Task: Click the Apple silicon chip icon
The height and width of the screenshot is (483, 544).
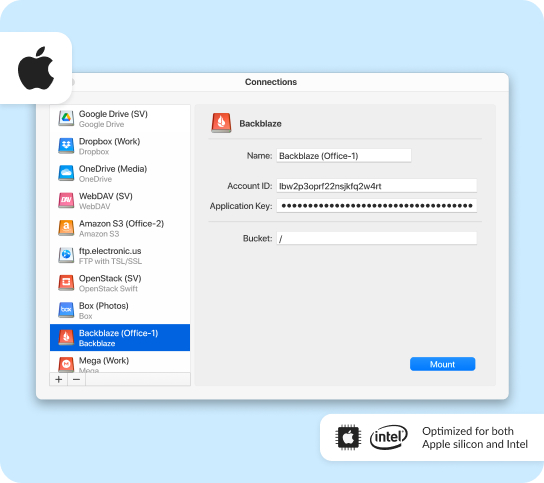Action: pos(348,437)
